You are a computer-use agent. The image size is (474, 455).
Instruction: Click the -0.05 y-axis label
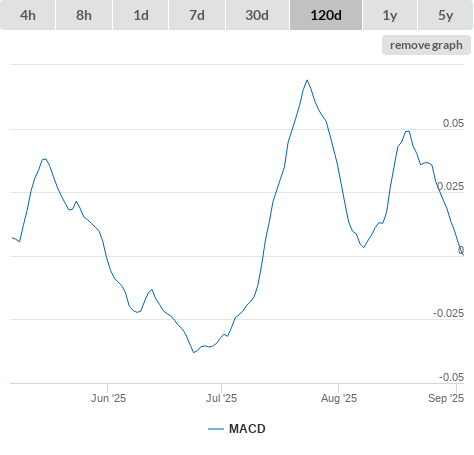tap(451, 377)
